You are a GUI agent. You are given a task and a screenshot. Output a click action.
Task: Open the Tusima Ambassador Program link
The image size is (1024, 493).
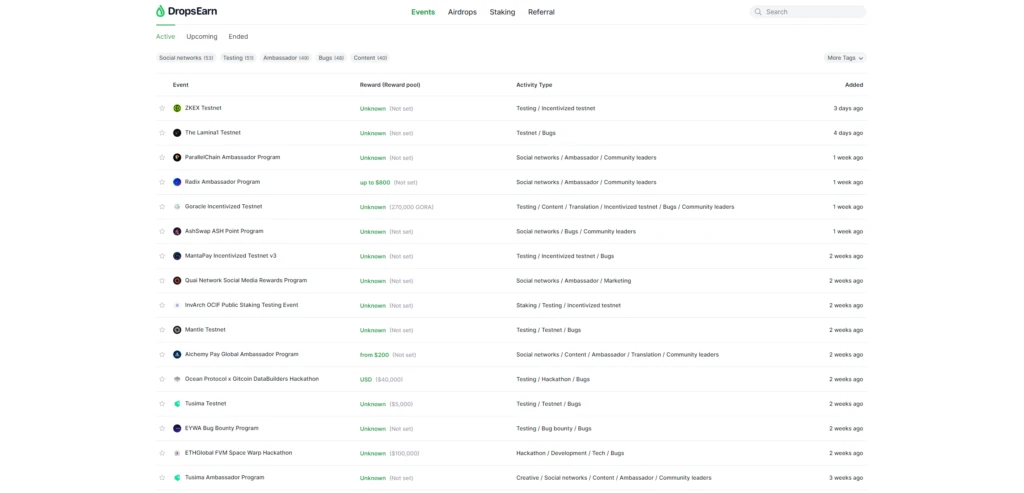[x=225, y=477]
